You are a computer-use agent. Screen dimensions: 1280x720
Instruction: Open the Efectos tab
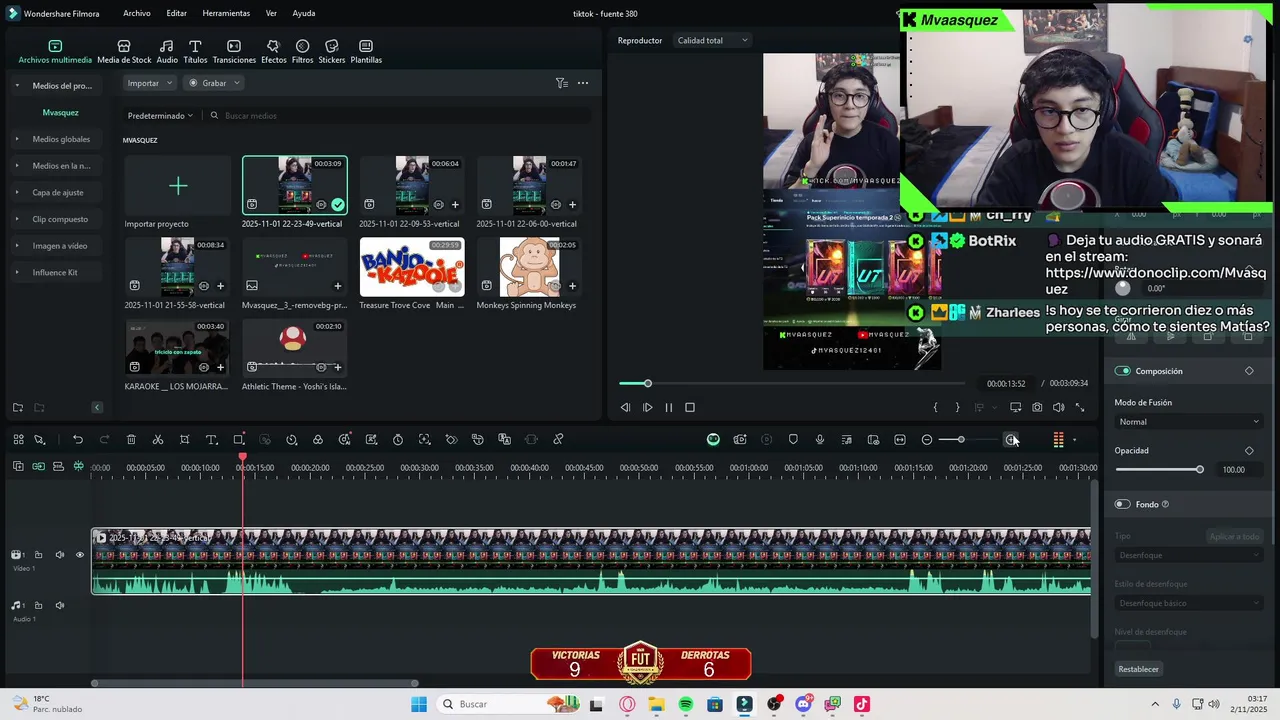[273, 52]
